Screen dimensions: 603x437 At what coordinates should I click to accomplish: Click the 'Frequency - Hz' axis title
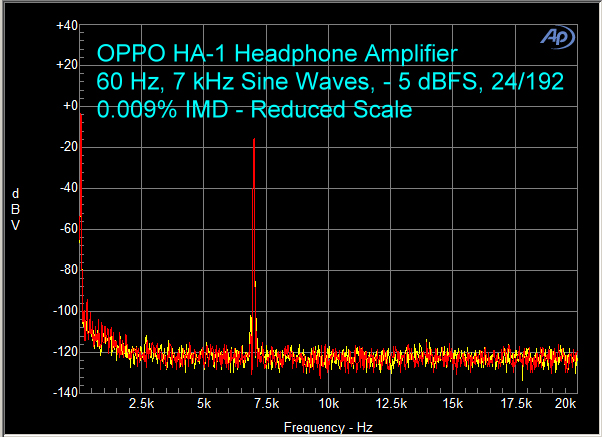coord(328,427)
